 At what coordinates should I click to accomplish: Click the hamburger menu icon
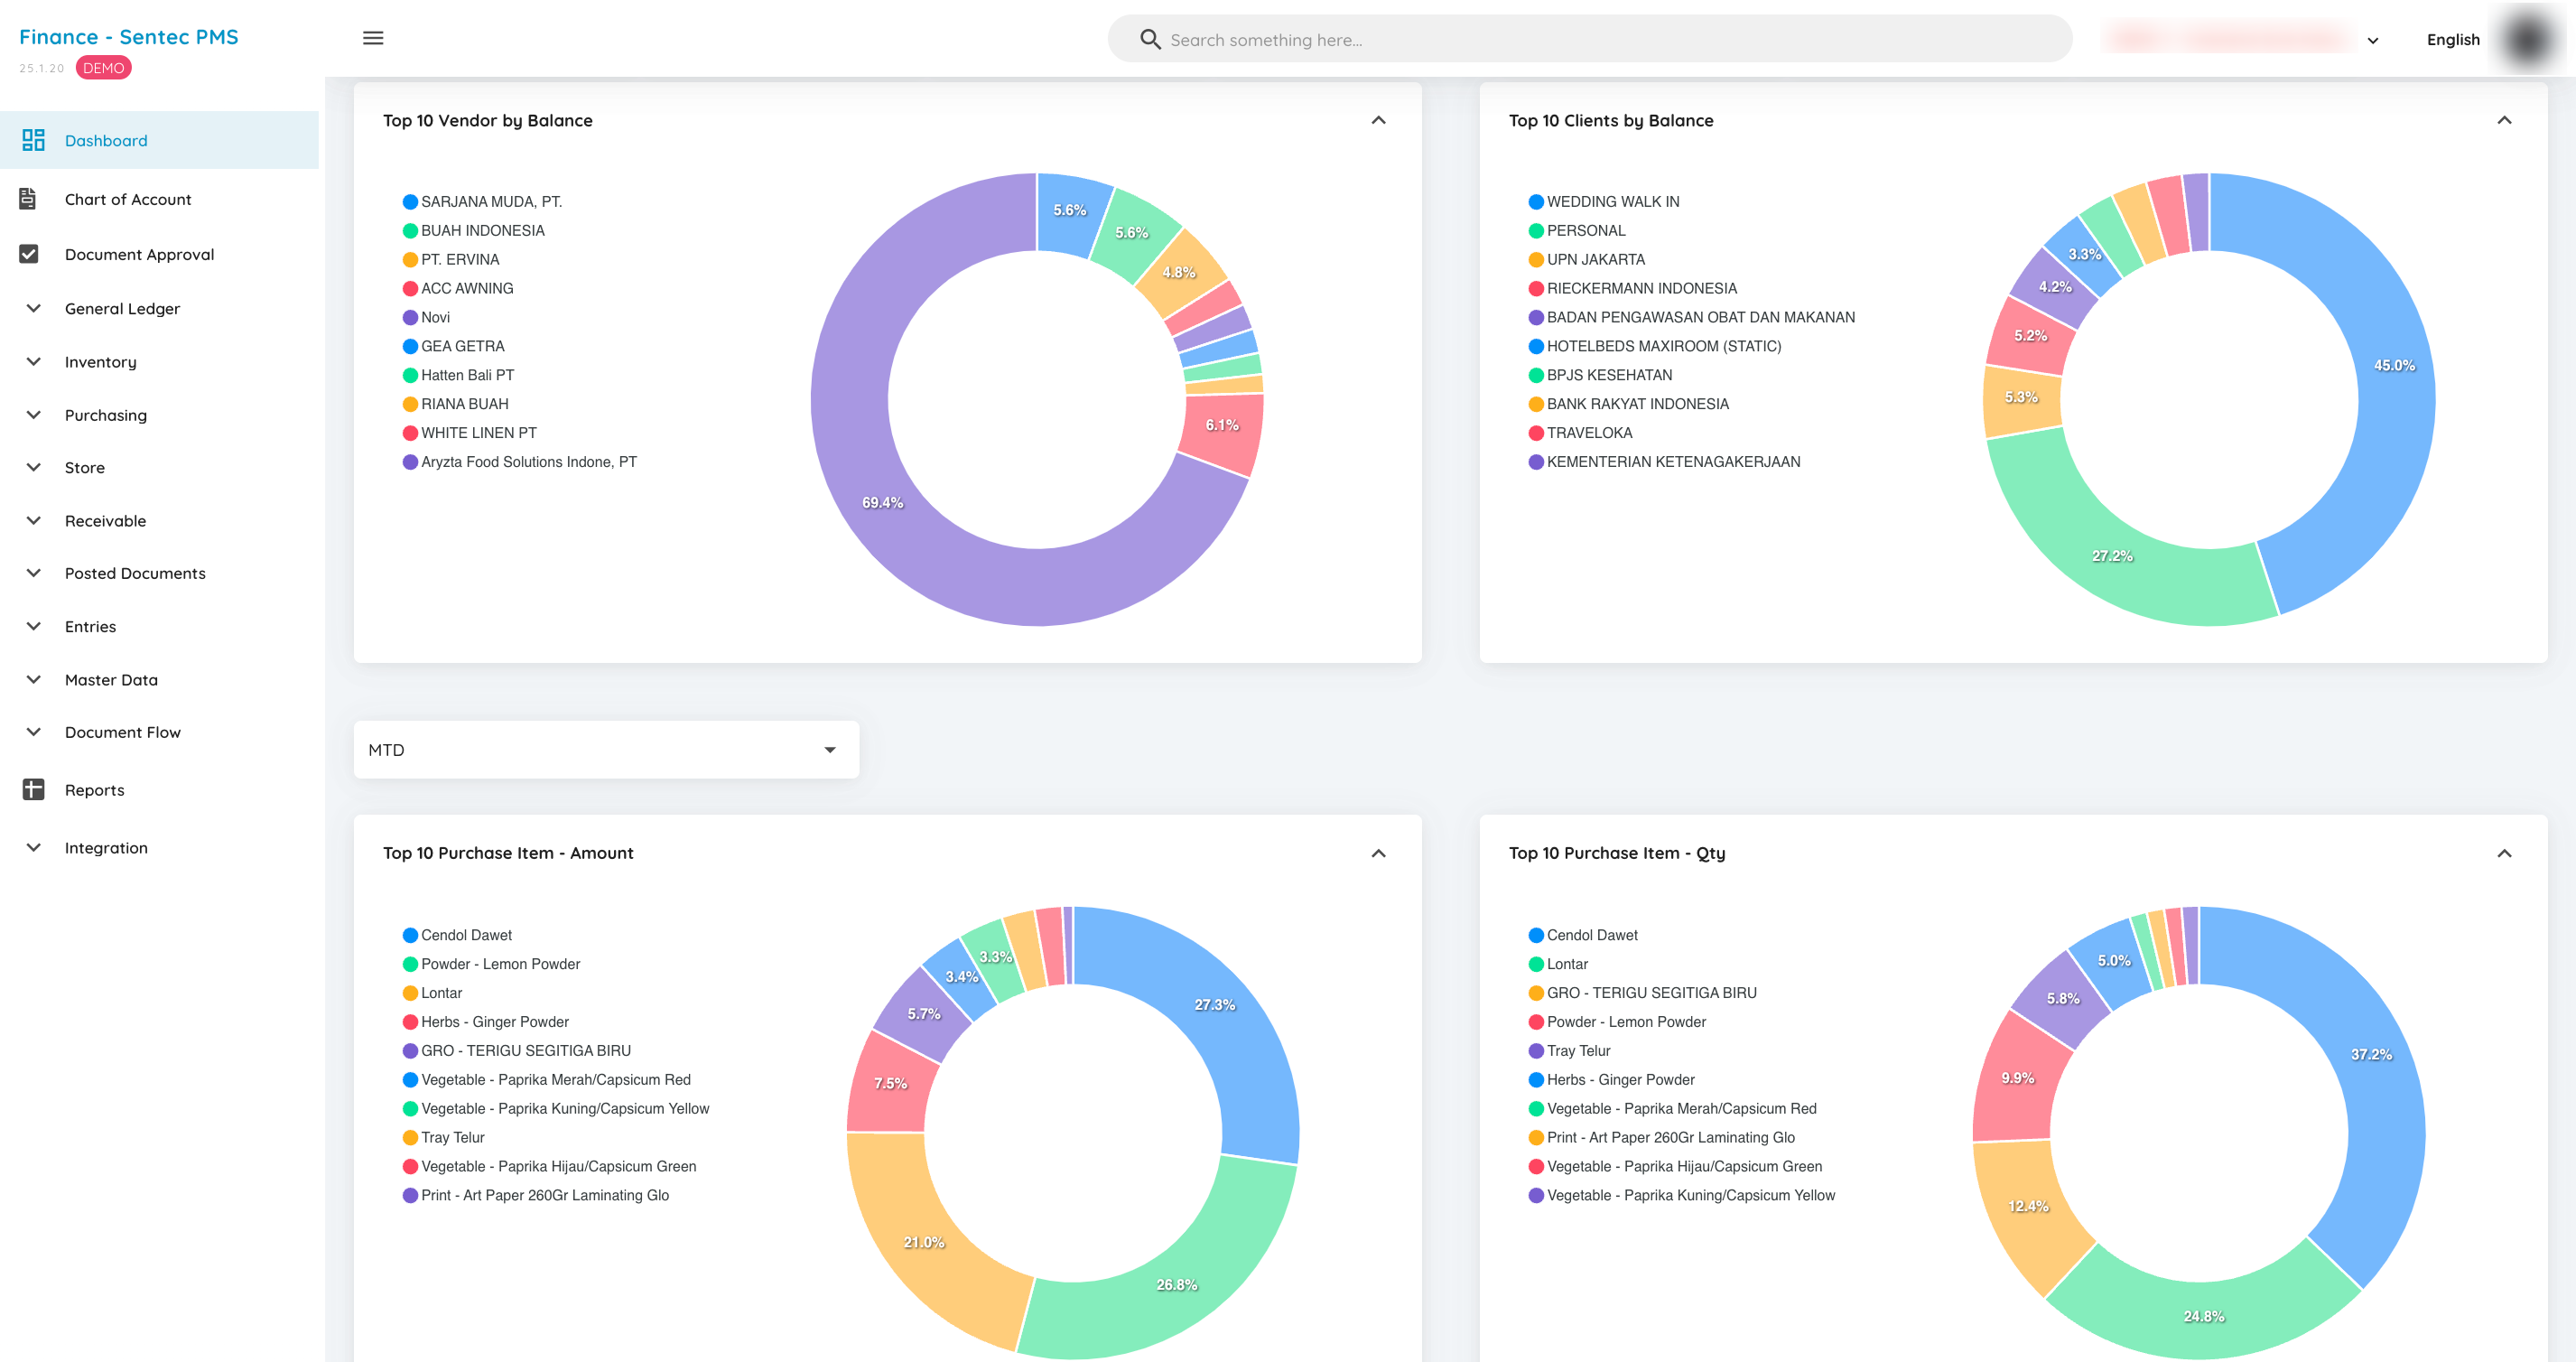coord(373,38)
